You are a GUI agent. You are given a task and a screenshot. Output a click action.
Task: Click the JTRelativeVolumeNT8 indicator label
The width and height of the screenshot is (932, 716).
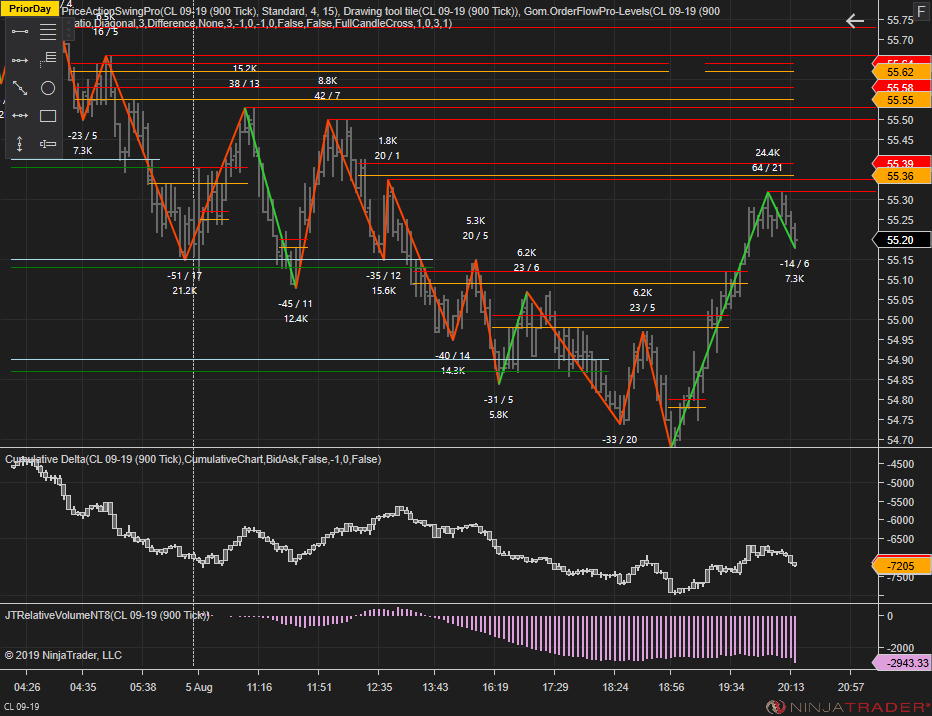(108, 615)
